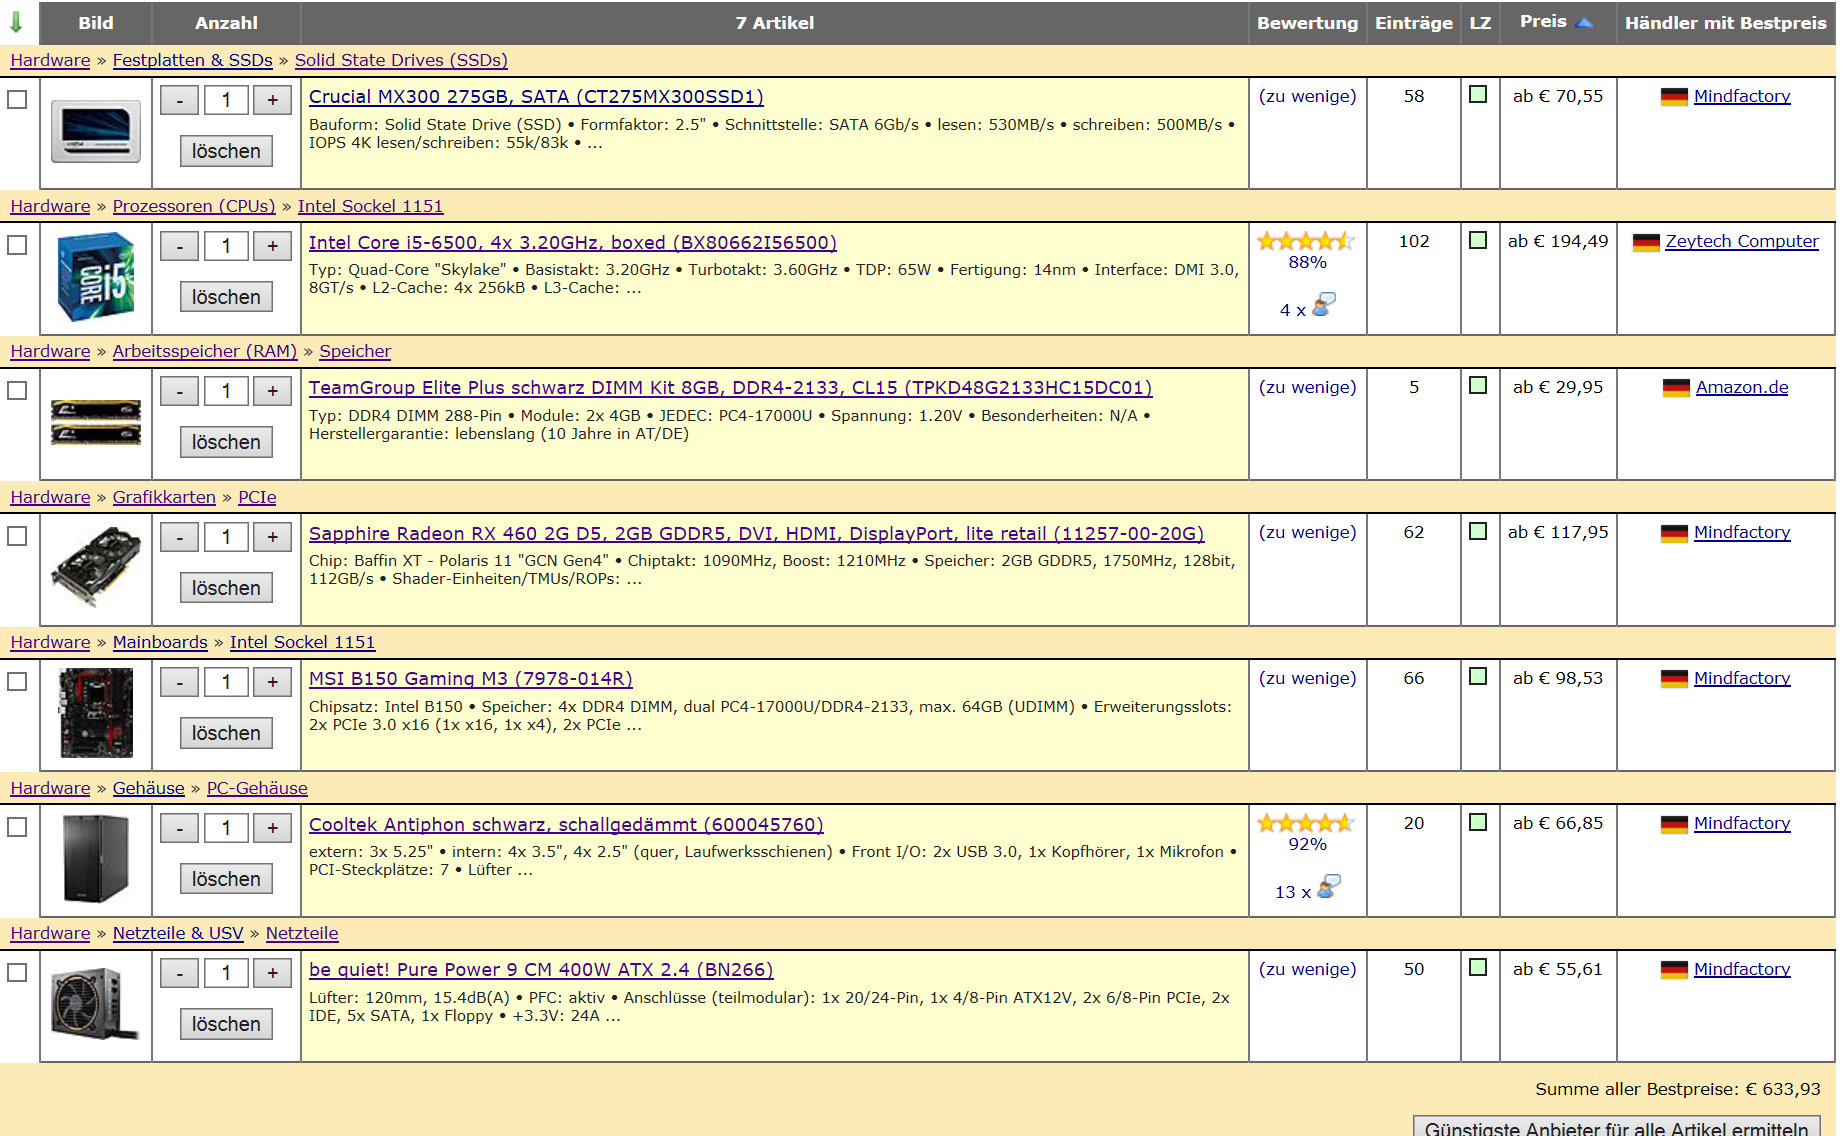Open the Intel Core i5 box image
This screenshot has width=1843, height=1136.
(96, 277)
